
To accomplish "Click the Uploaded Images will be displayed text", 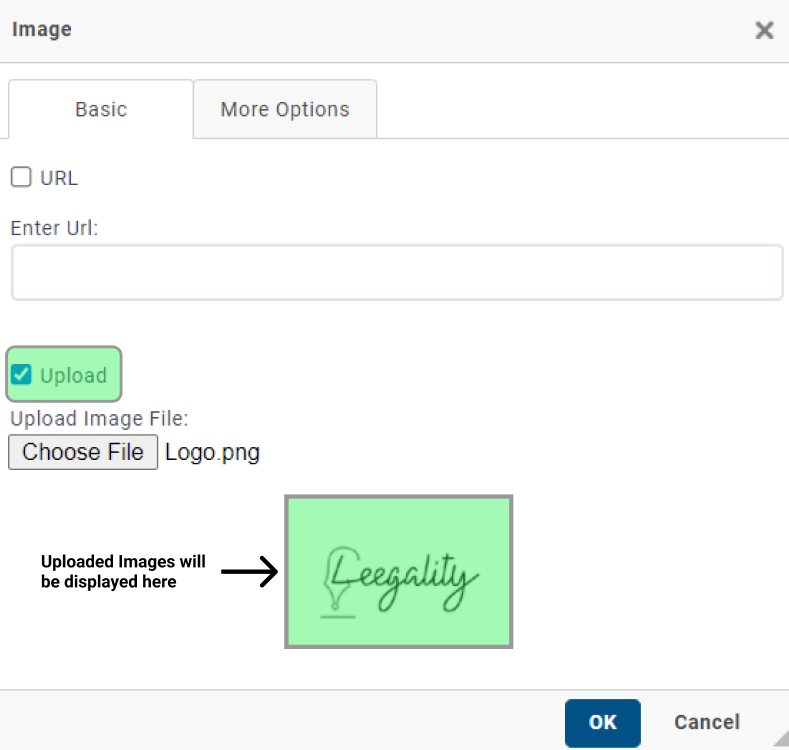I will tap(123, 571).
